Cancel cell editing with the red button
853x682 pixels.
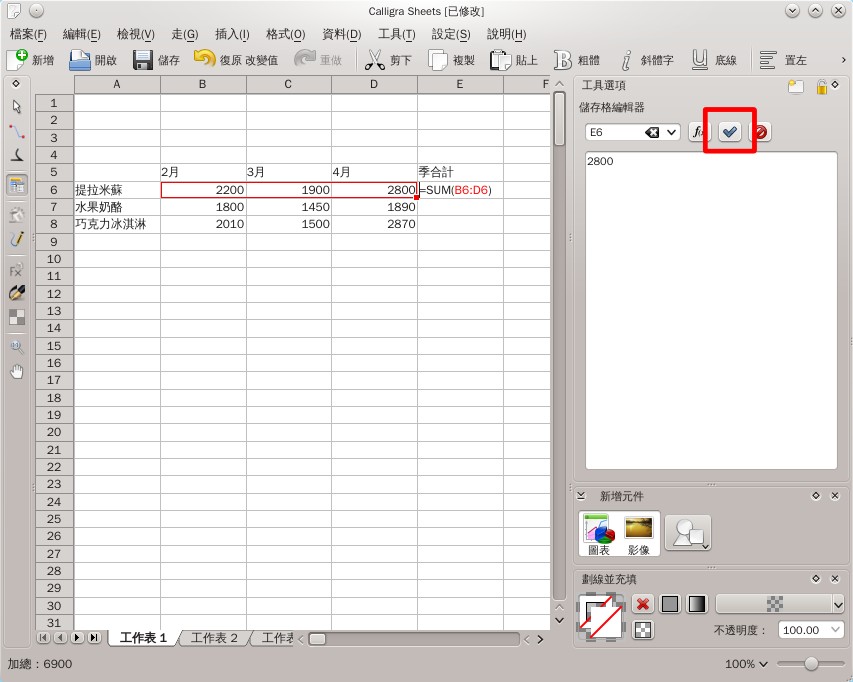coord(760,131)
